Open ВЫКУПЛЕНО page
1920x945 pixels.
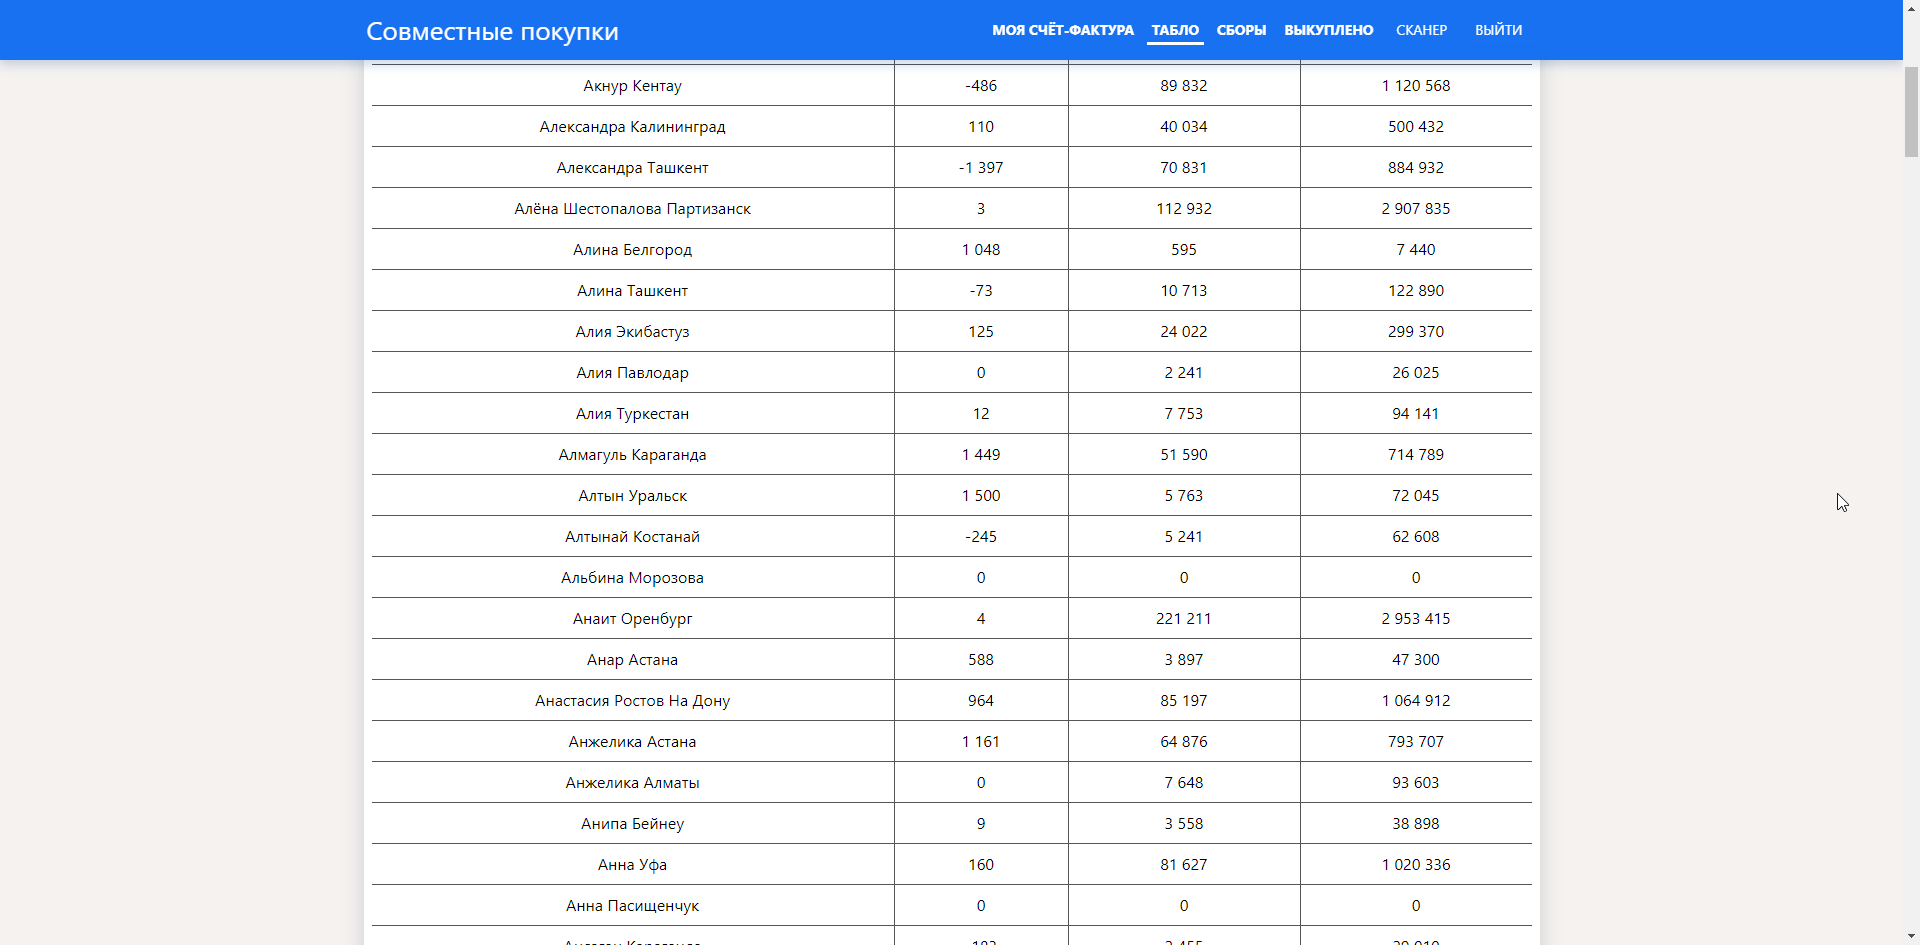click(1328, 30)
